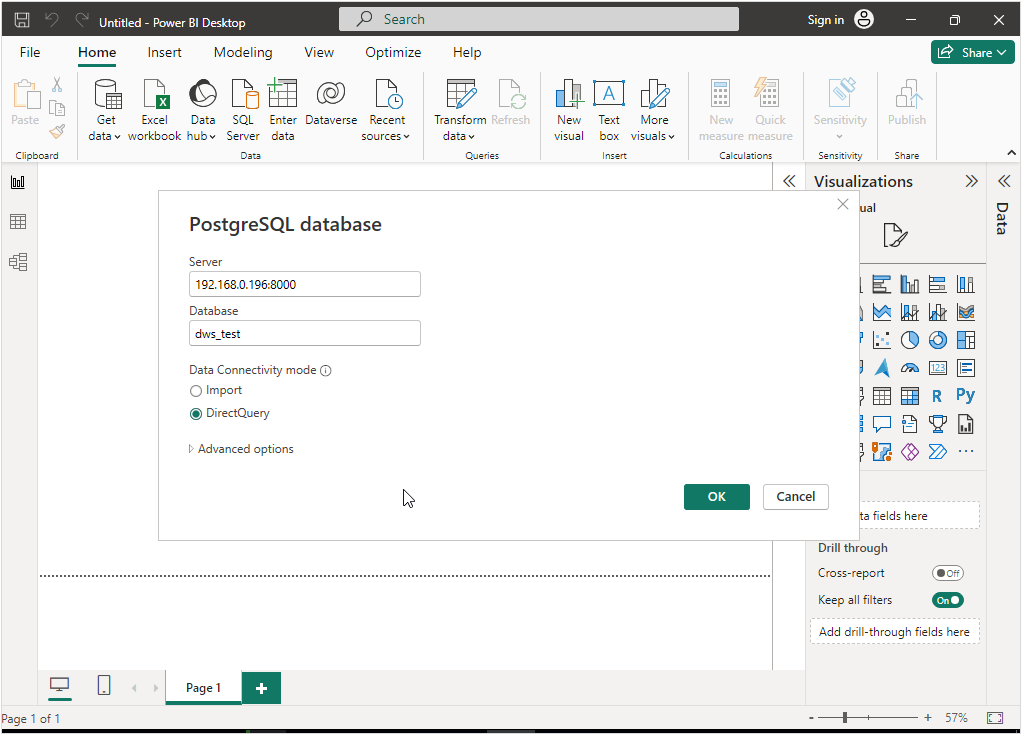This screenshot has height=735, width=1023.
Task: Switch to the Optimize ribbon tab
Action: (393, 52)
